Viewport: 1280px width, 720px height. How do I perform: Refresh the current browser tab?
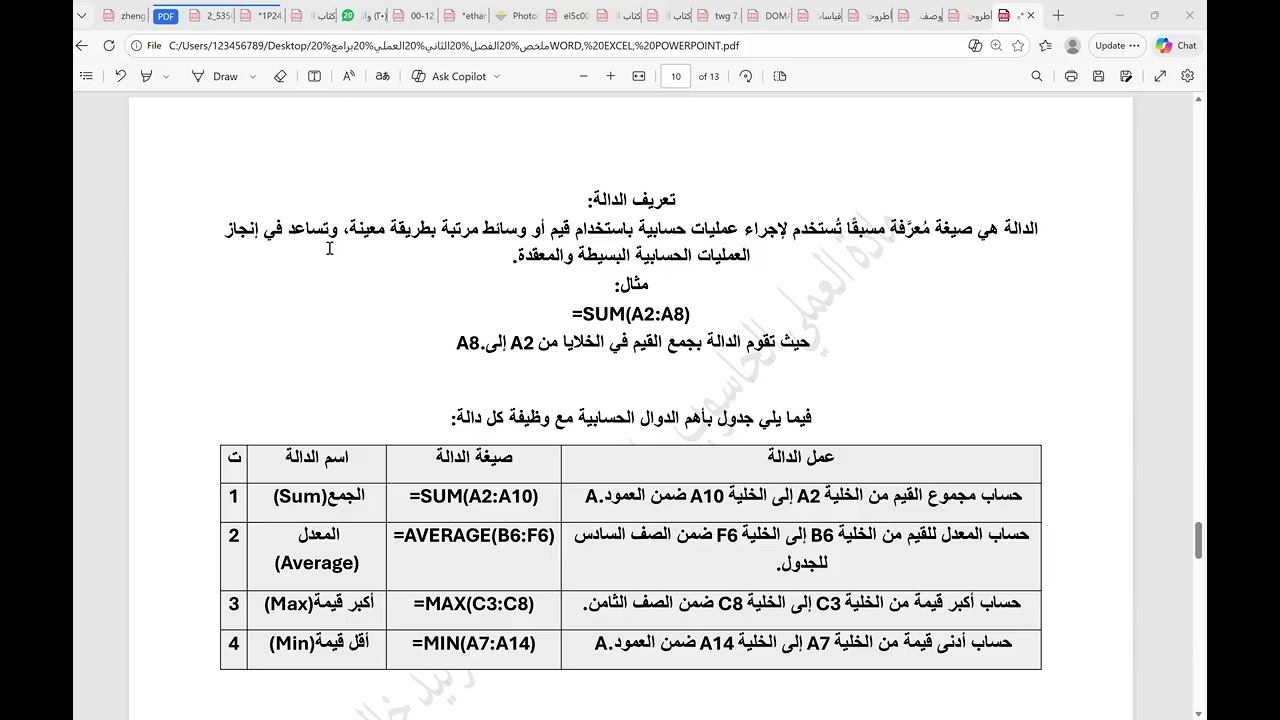pyautogui.click(x=109, y=45)
